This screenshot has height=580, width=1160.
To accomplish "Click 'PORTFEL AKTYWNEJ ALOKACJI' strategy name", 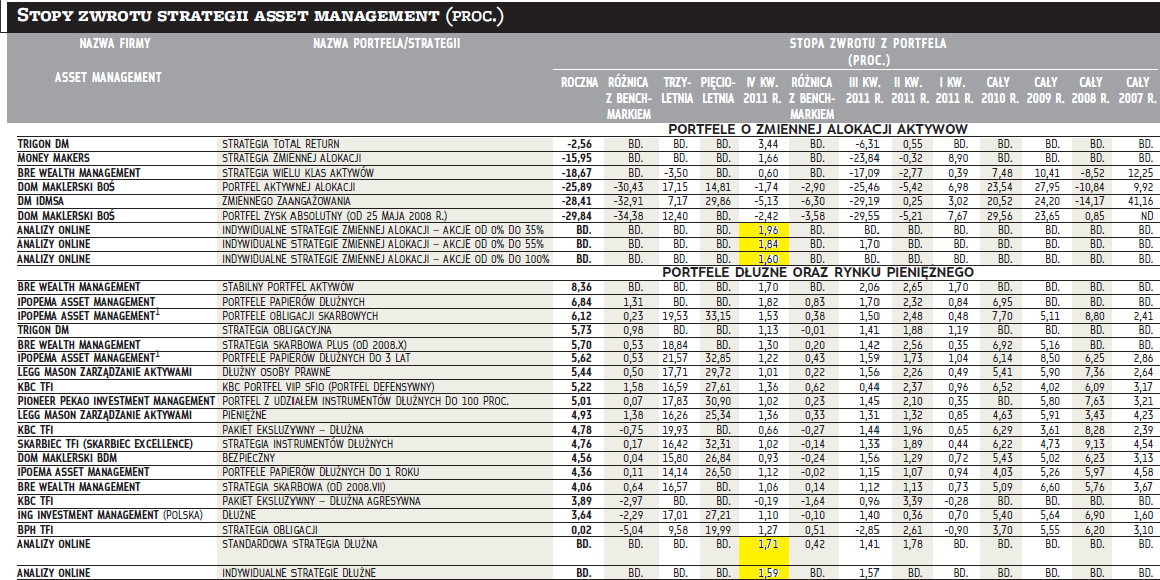I will pyautogui.click(x=289, y=187).
